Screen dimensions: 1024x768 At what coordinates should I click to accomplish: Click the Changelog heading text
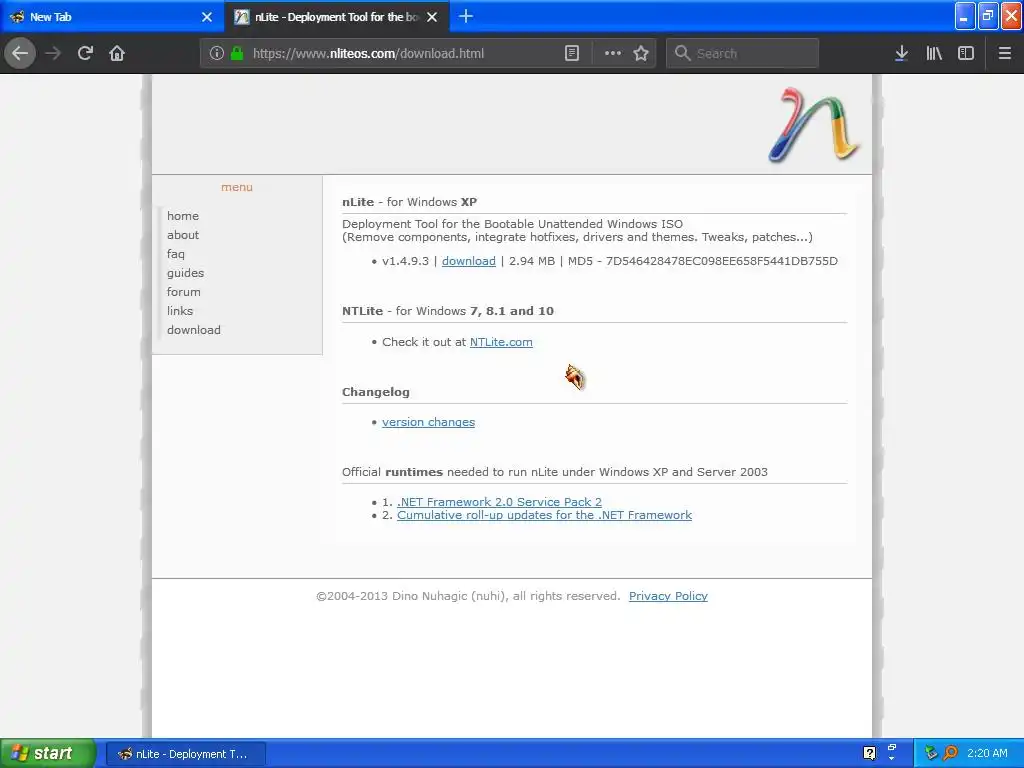pos(376,392)
